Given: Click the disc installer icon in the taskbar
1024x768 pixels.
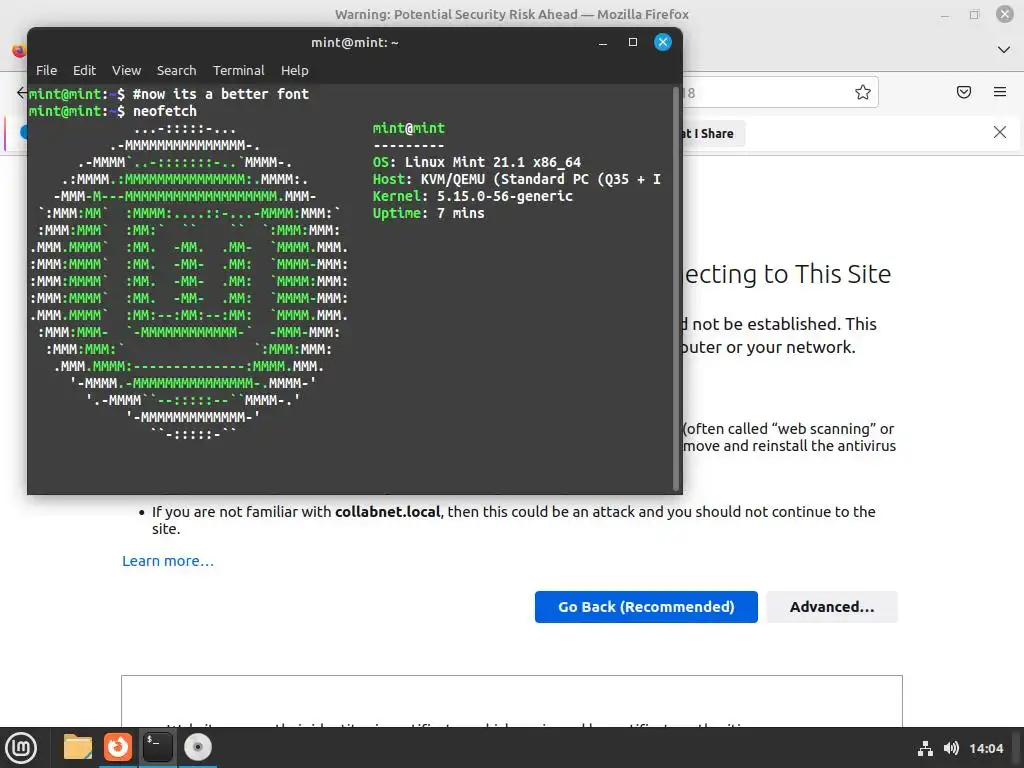Looking at the screenshot, I should tap(197, 747).
